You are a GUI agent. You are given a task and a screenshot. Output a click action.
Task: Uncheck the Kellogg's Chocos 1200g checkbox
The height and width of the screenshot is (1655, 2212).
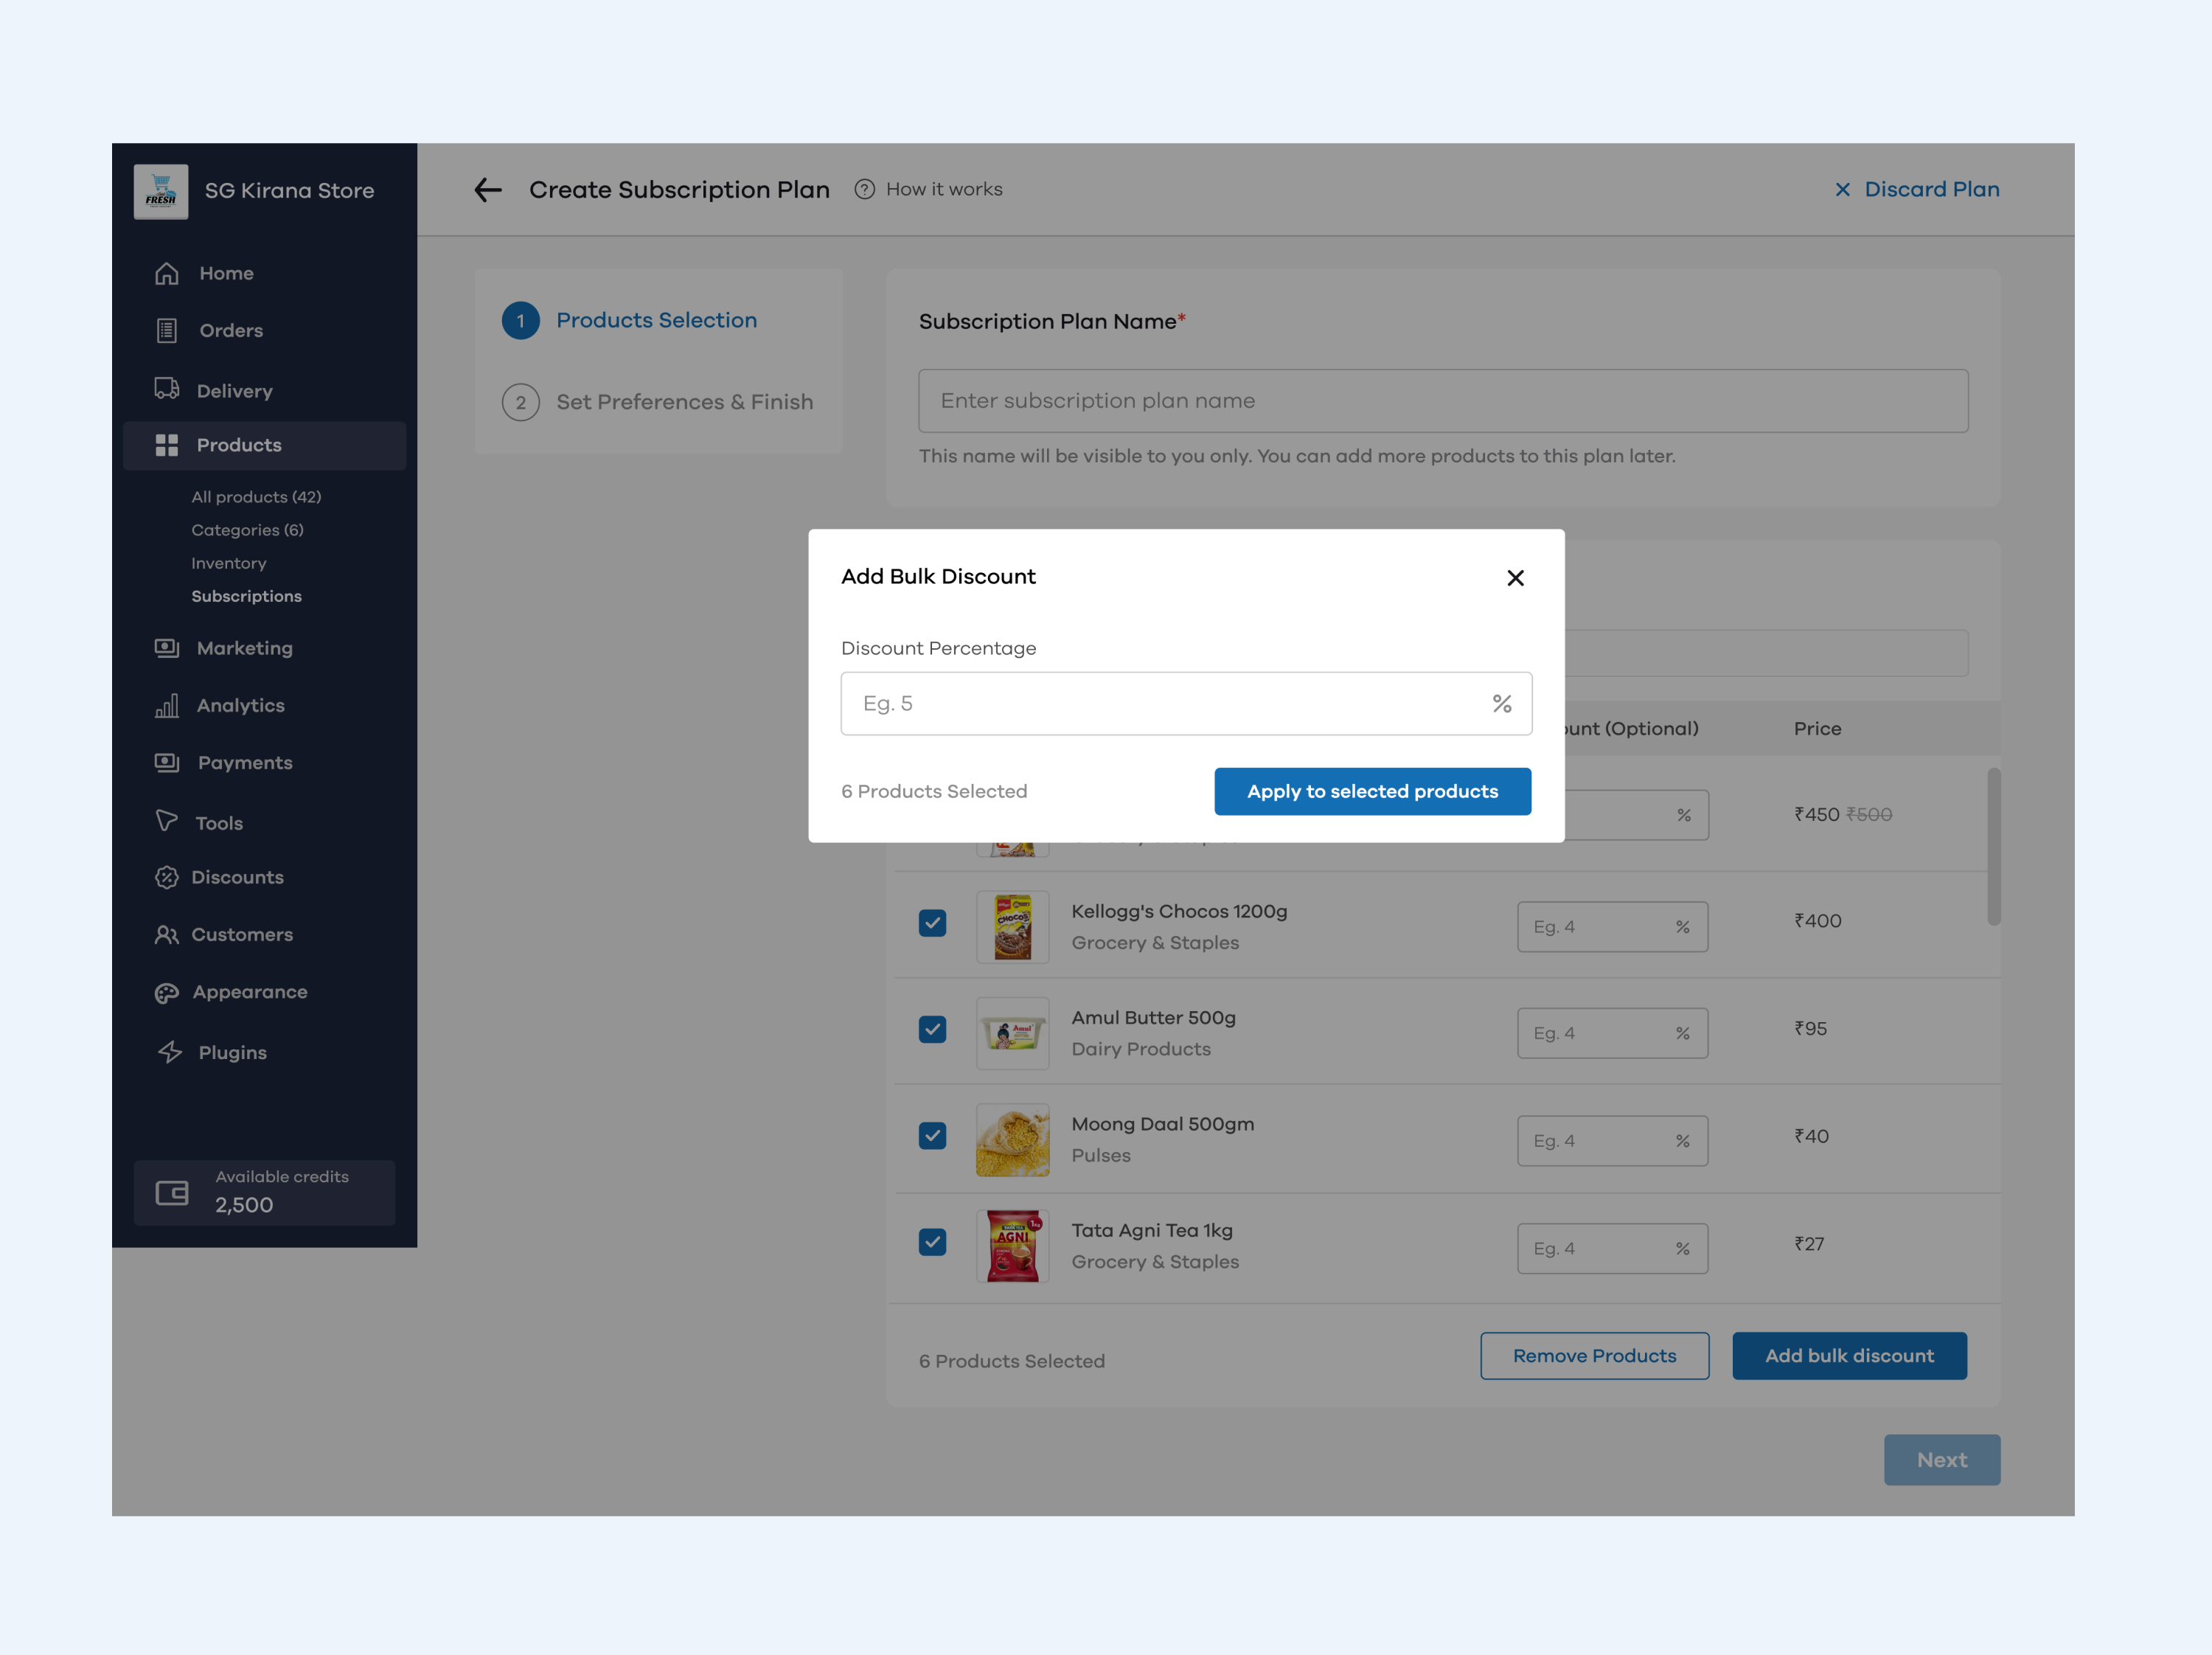[x=932, y=923]
